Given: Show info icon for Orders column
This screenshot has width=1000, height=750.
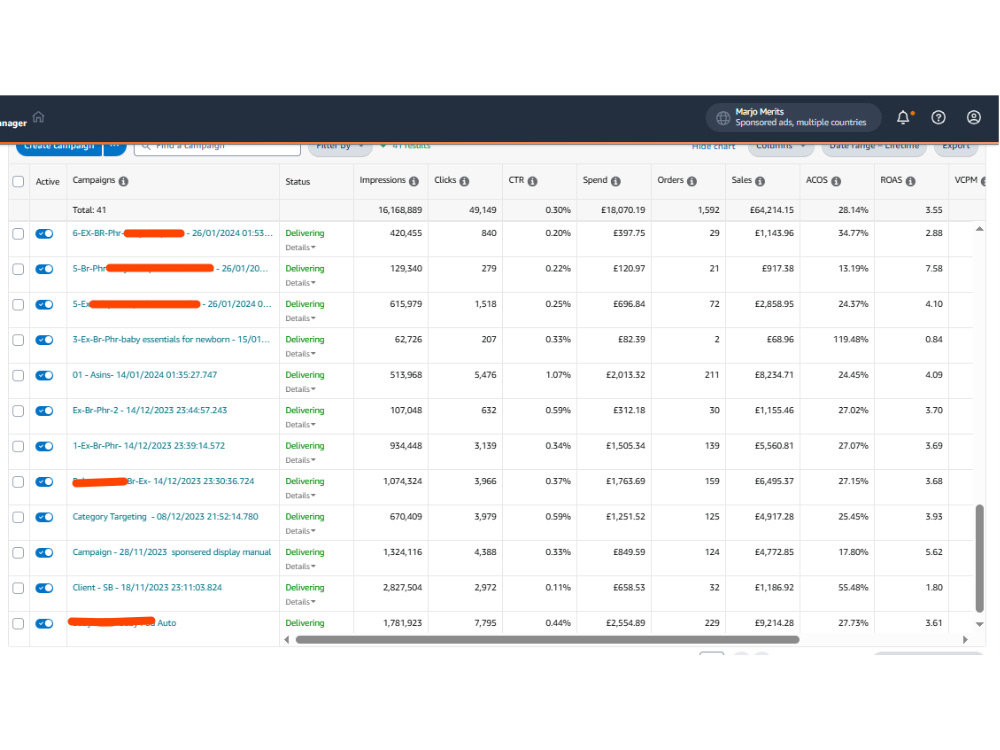Looking at the screenshot, I should pyautogui.click(x=692, y=181).
